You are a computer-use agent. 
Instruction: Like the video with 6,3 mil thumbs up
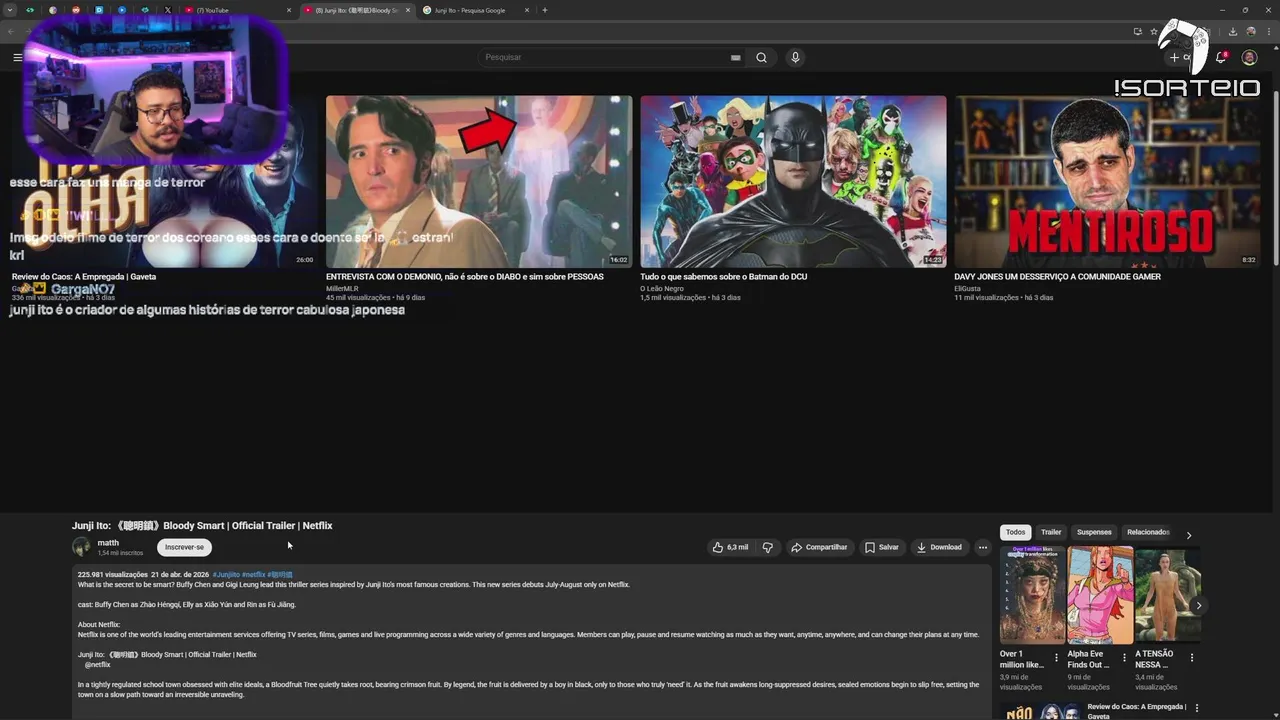730,547
